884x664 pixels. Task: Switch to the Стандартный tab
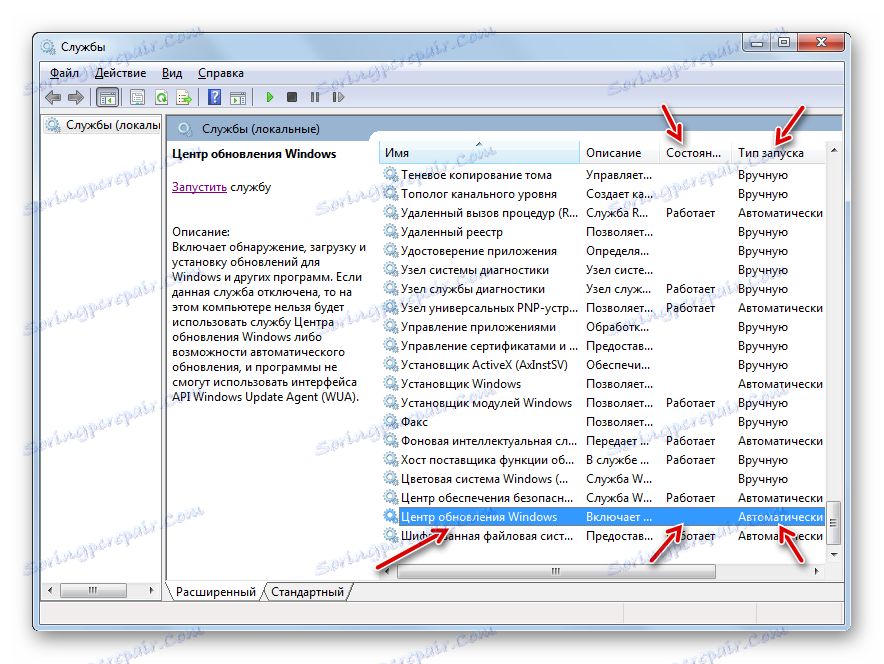(307, 591)
